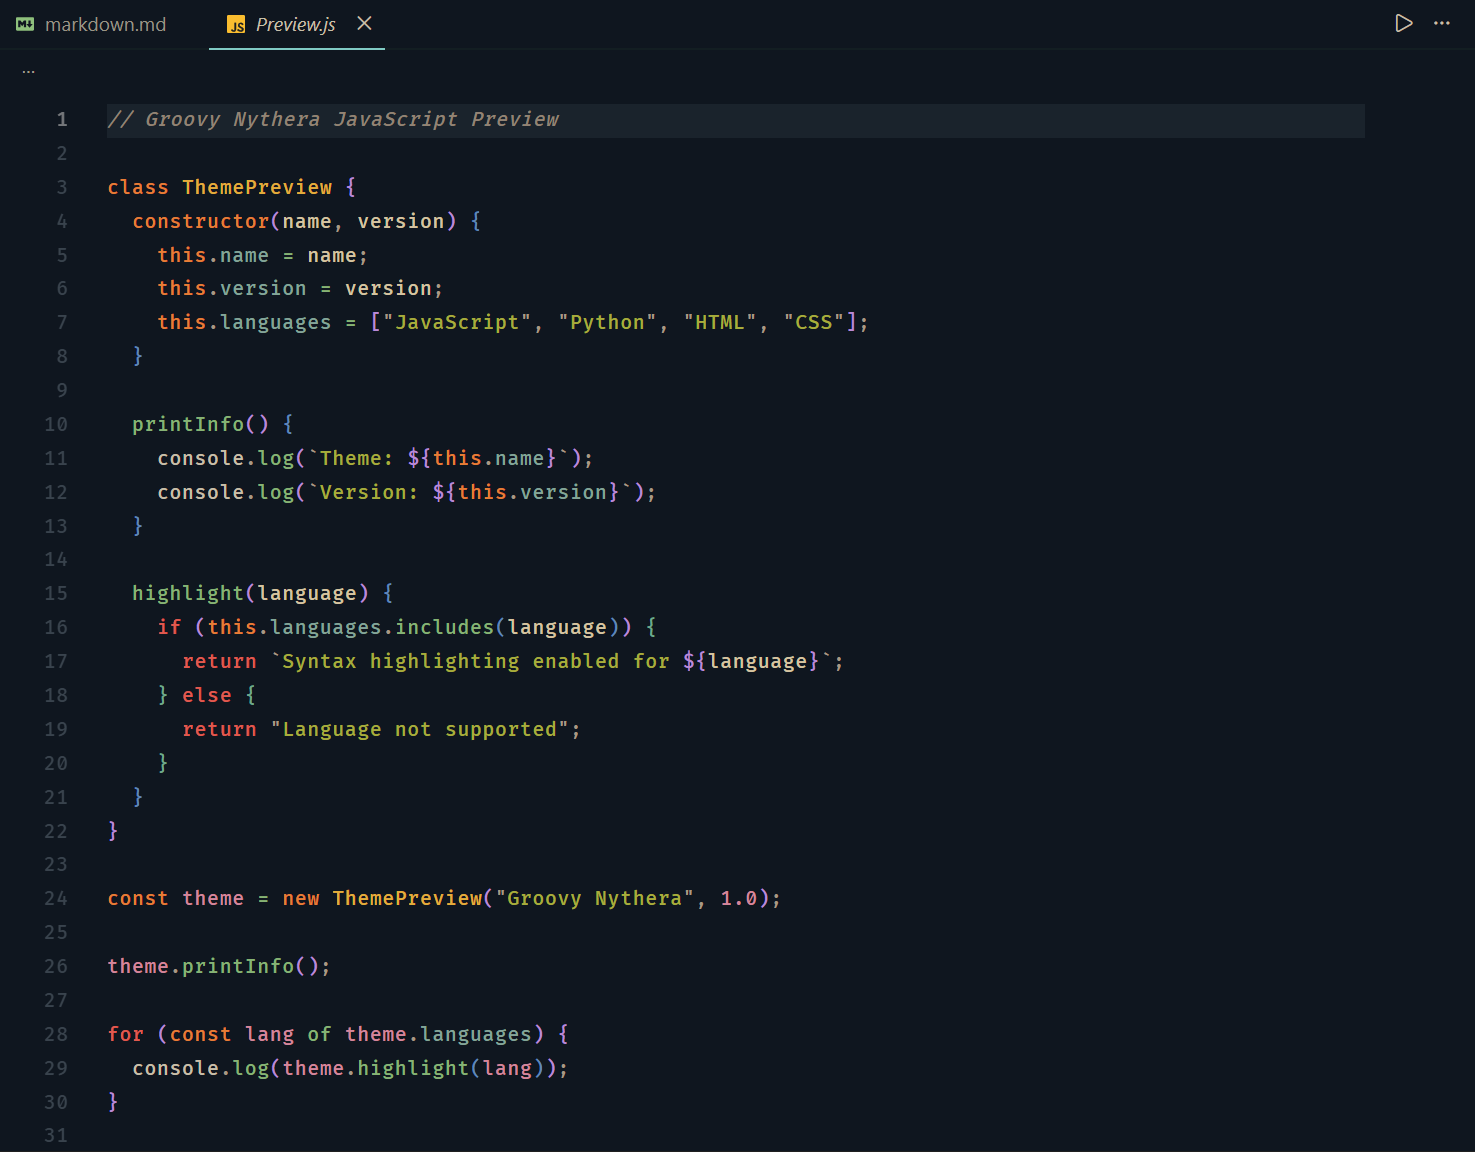This screenshot has width=1475, height=1152.
Task: Click the ThemePreview class name on line 3
Action: click(x=257, y=186)
